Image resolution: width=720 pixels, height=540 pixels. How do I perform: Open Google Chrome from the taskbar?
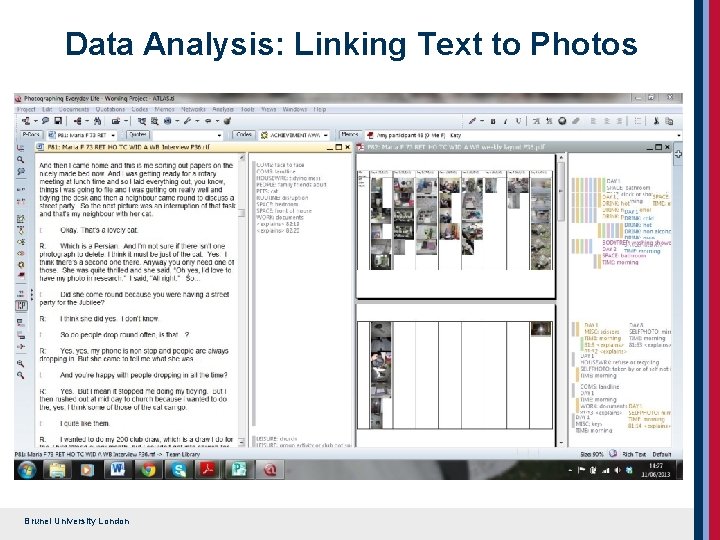coord(148,470)
